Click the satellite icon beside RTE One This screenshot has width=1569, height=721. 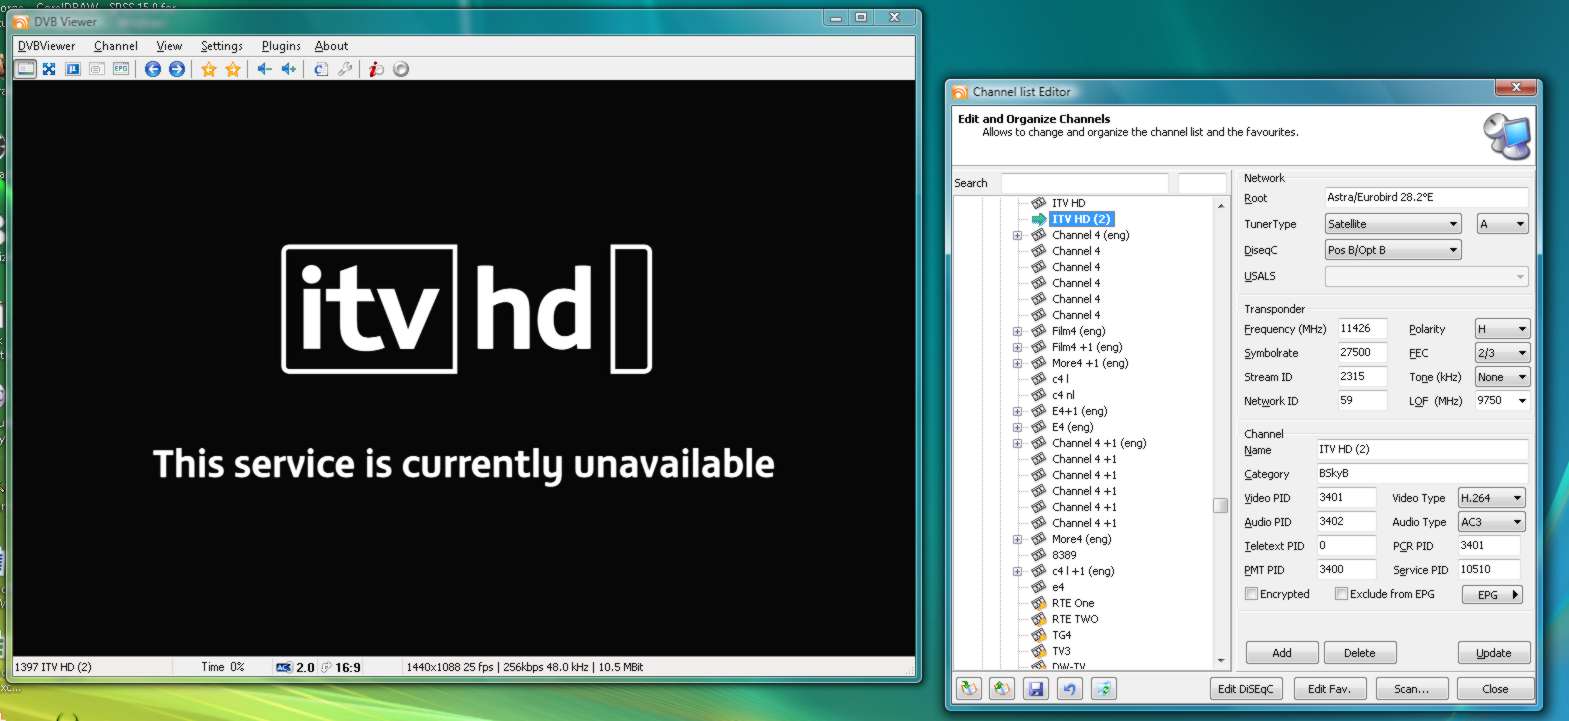[1039, 603]
